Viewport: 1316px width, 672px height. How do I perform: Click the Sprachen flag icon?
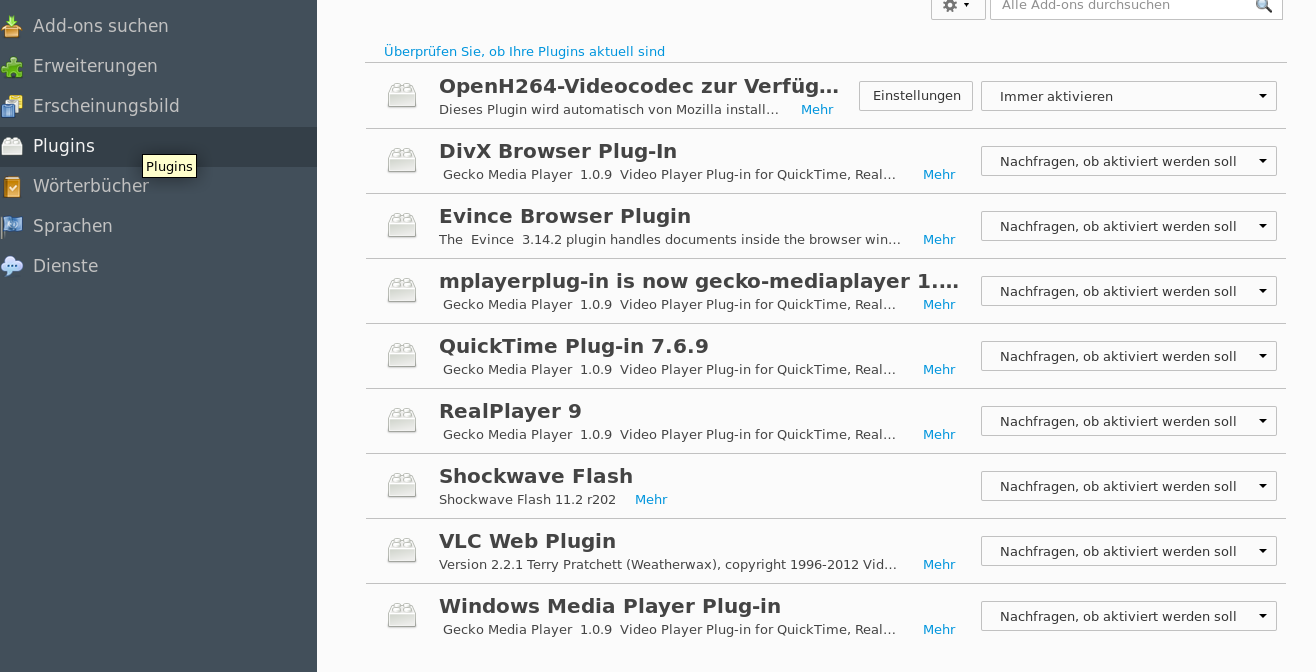pyautogui.click(x=11, y=226)
